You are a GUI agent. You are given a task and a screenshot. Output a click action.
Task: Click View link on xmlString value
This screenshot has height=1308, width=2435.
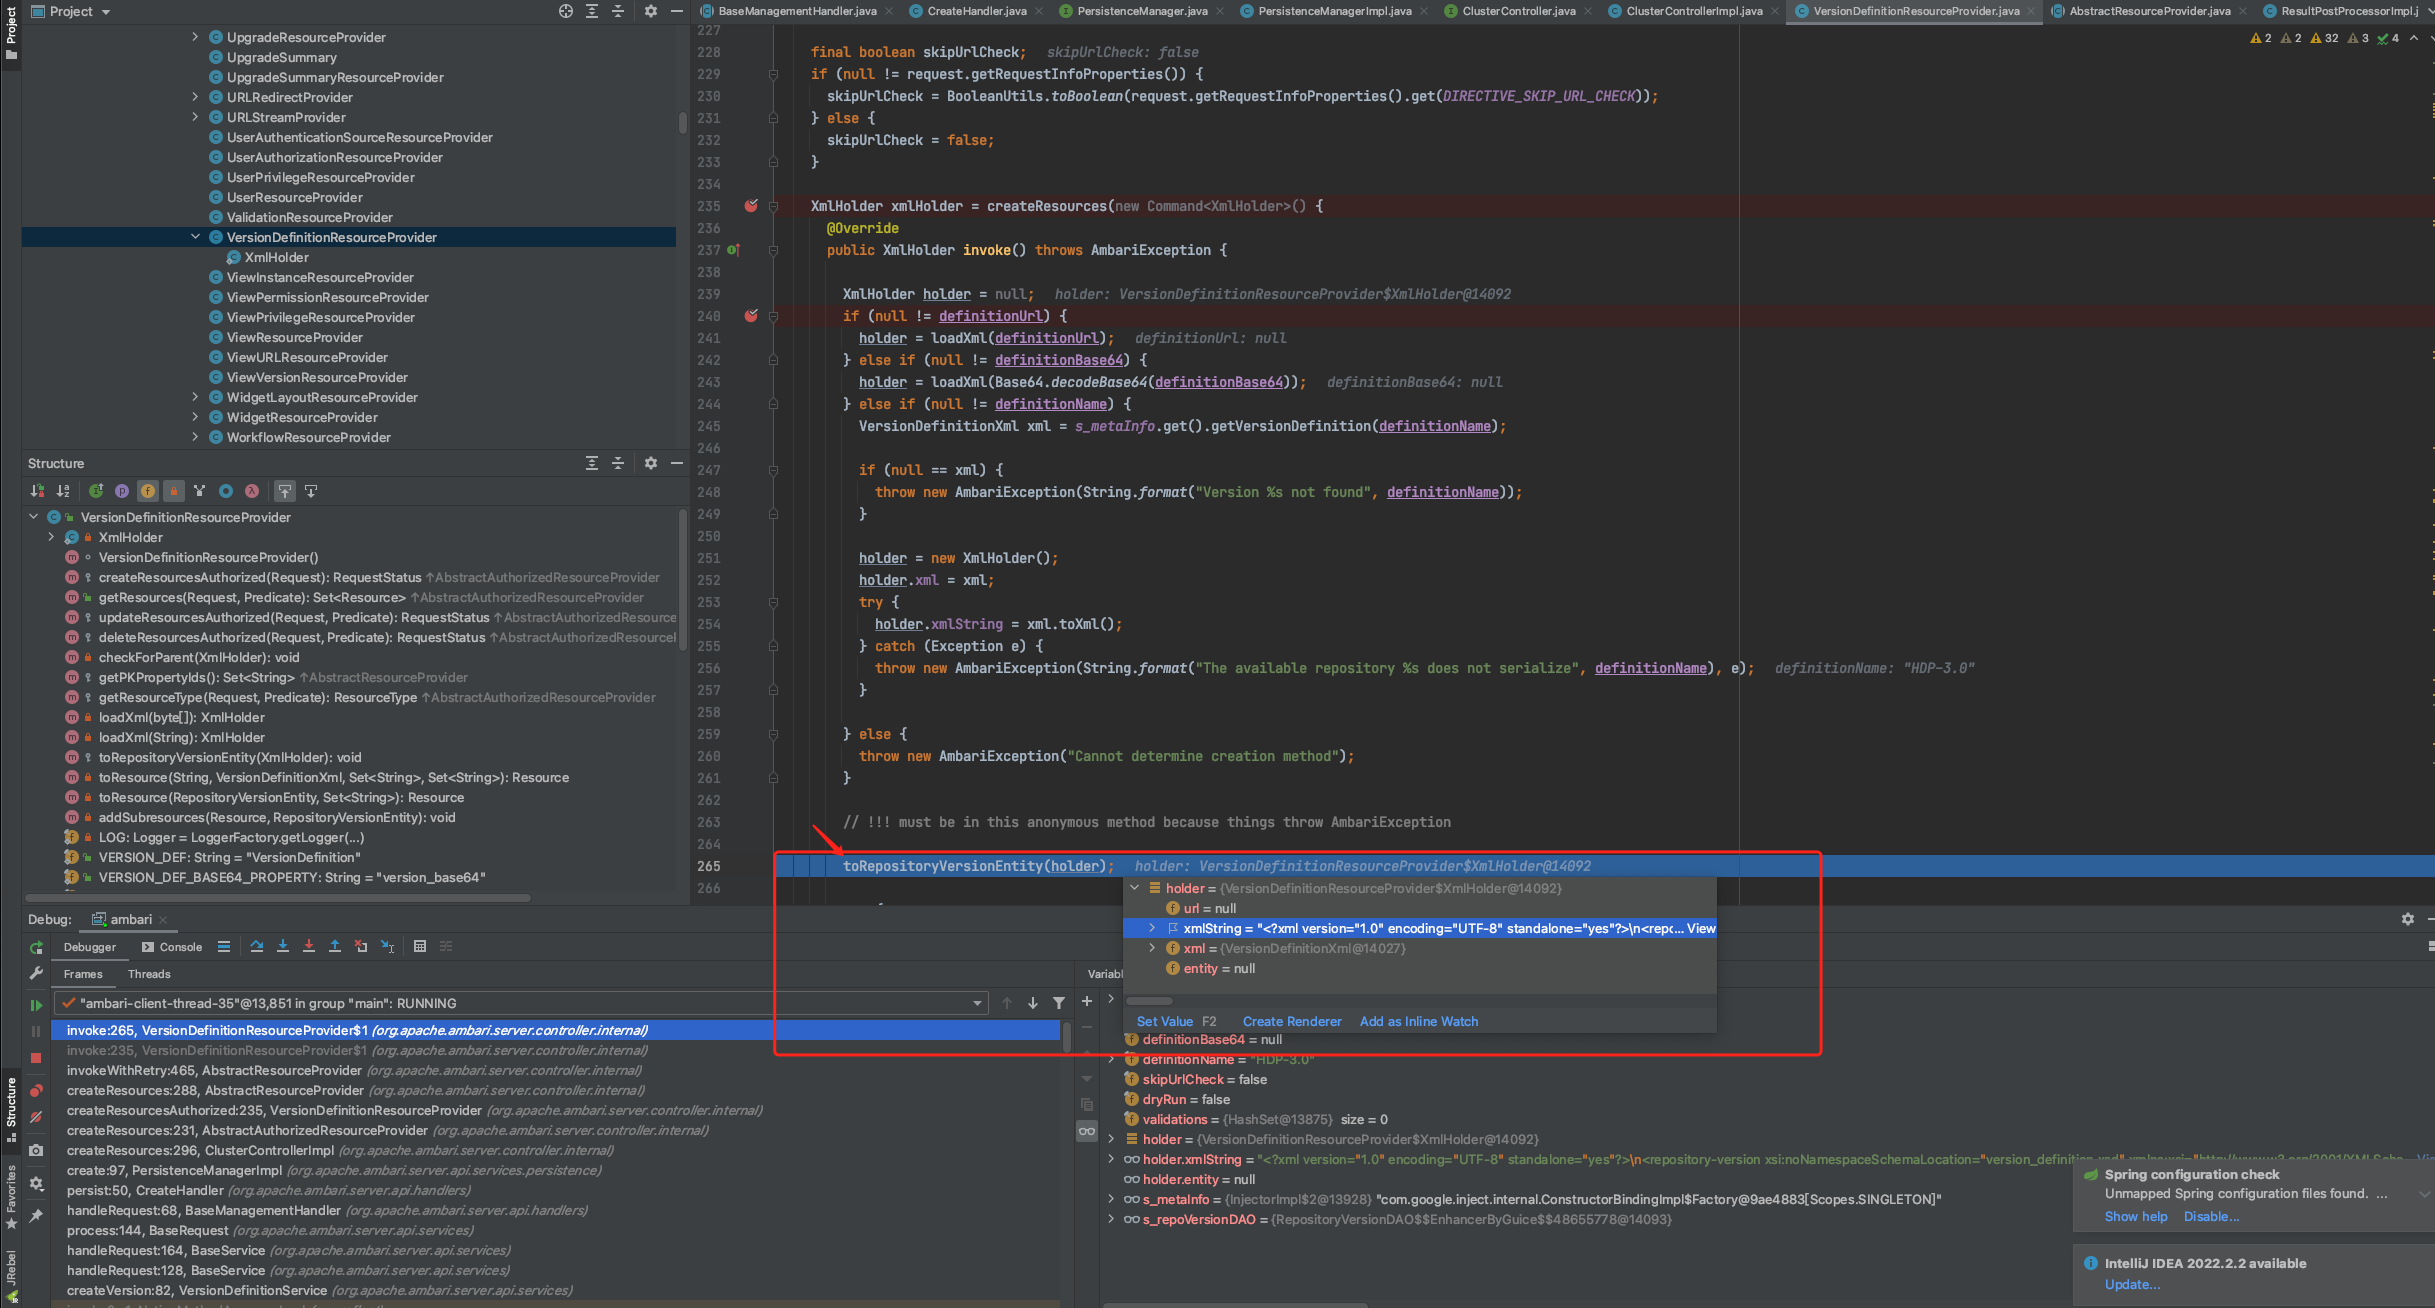coord(1701,928)
